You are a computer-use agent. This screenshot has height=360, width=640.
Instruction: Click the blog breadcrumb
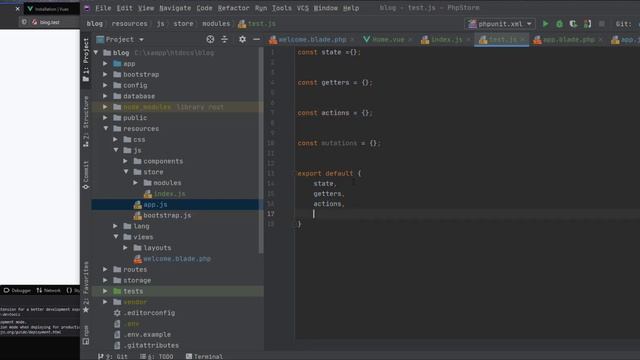95,24
